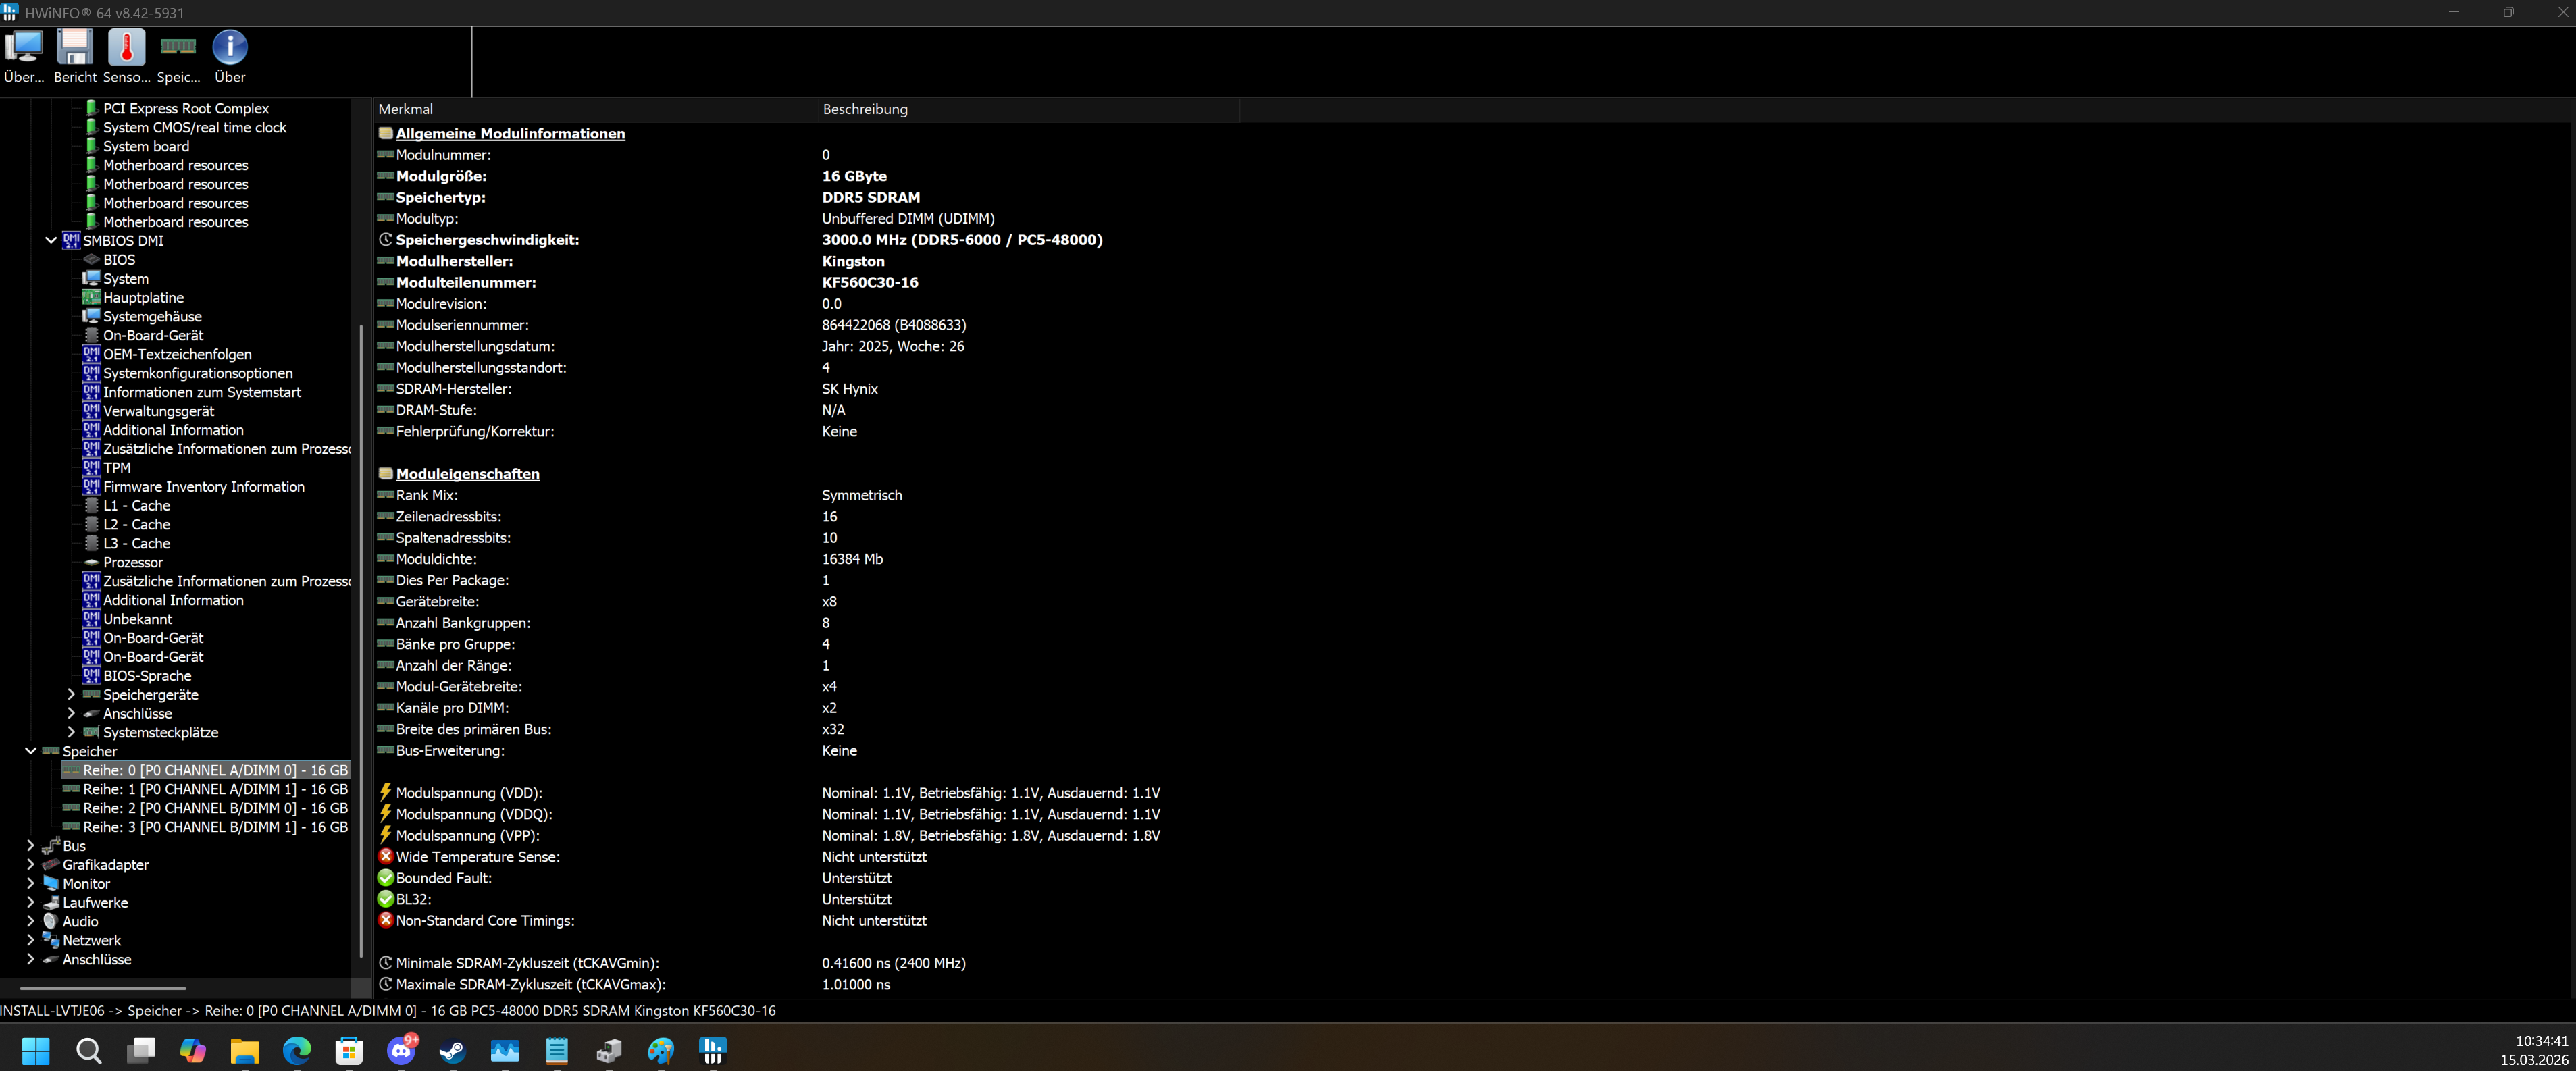Click the Allgemeine Modulinformationen section heading
Image resolution: width=2576 pixels, height=1071 pixels.
pyautogui.click(x=510, y=133)
